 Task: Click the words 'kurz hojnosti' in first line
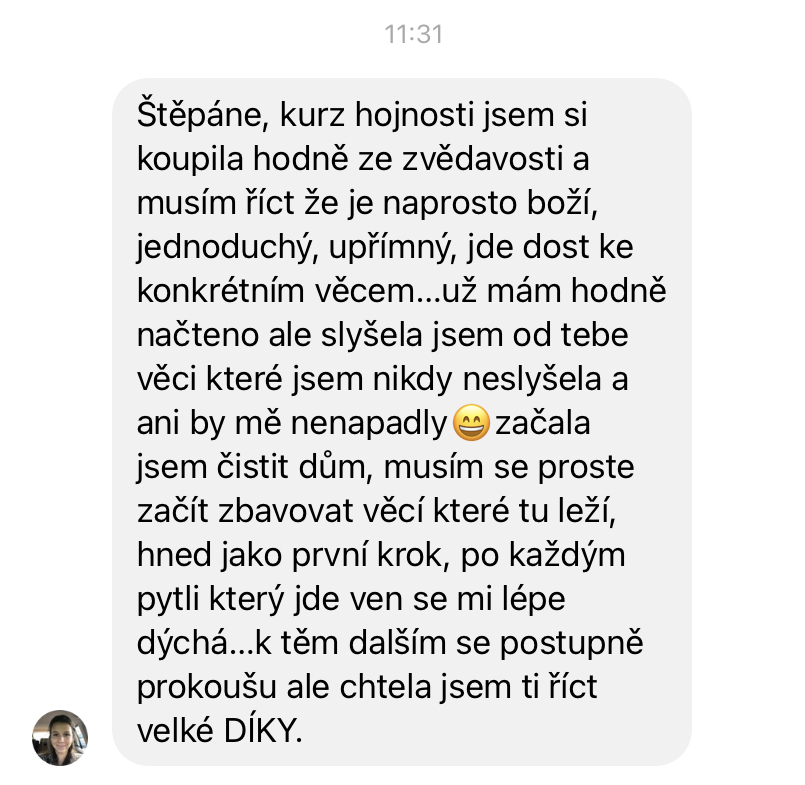tap(377, 116)
